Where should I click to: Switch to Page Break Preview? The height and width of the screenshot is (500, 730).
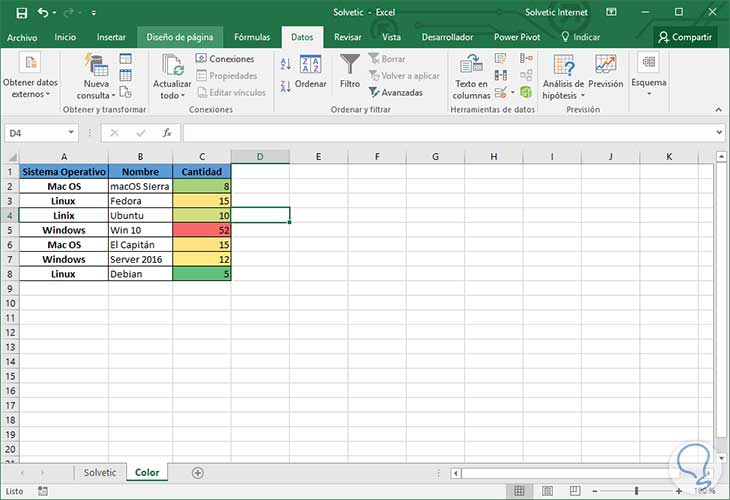click(x=575, y=491)
